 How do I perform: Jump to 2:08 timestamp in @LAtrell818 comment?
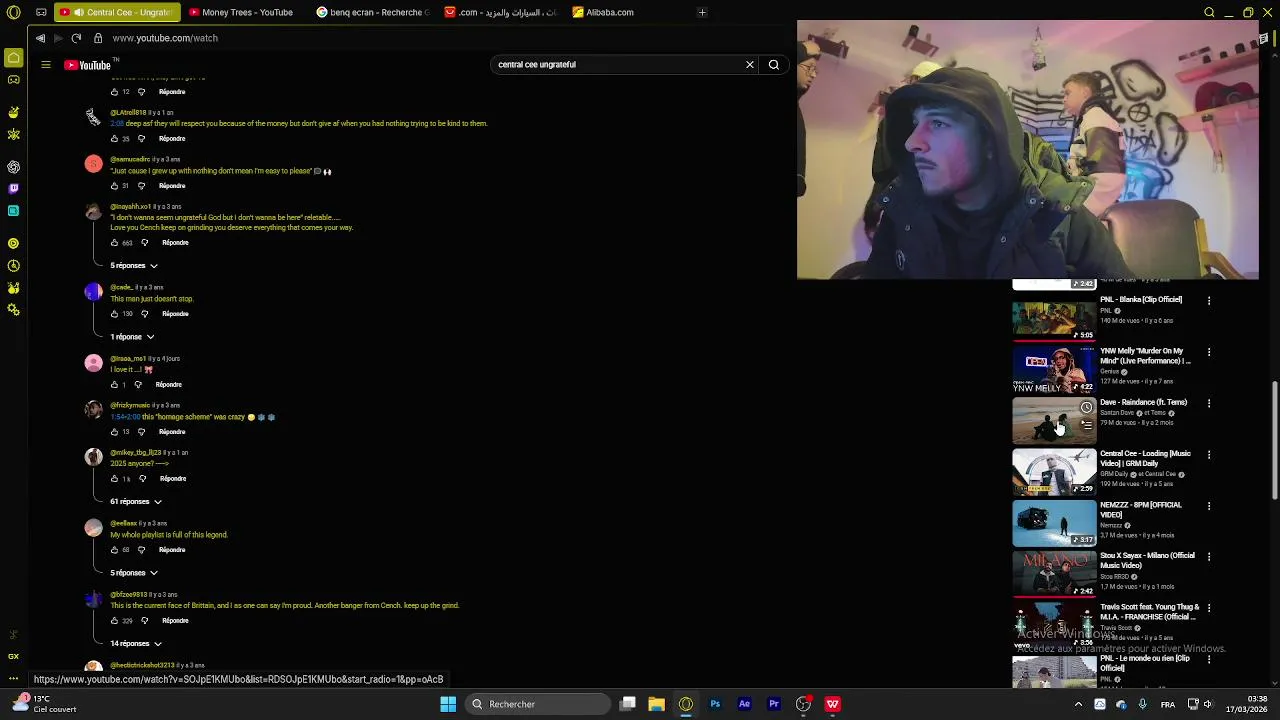[116, 124]
